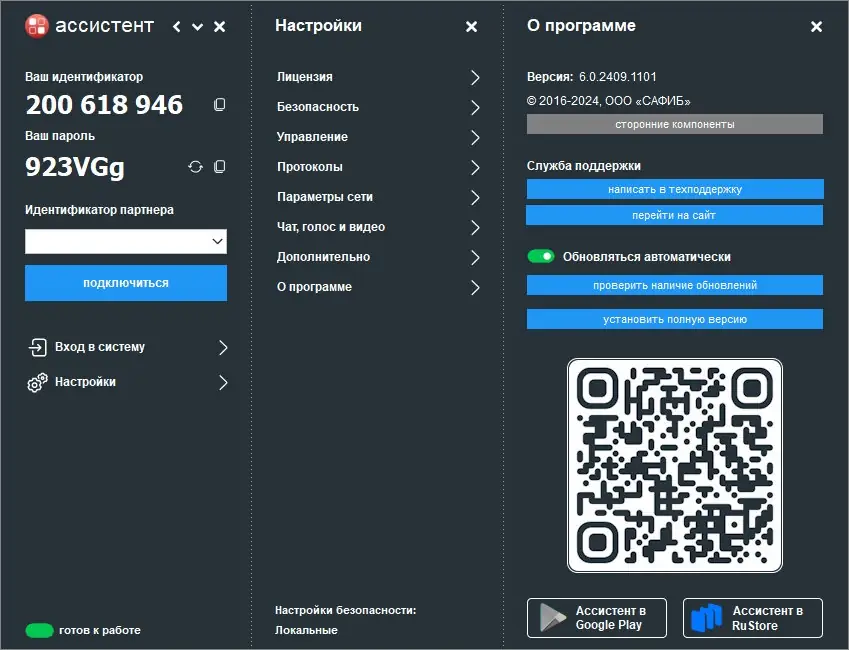
Task: Click the Assistant logo icon
Action: (38, 26)
